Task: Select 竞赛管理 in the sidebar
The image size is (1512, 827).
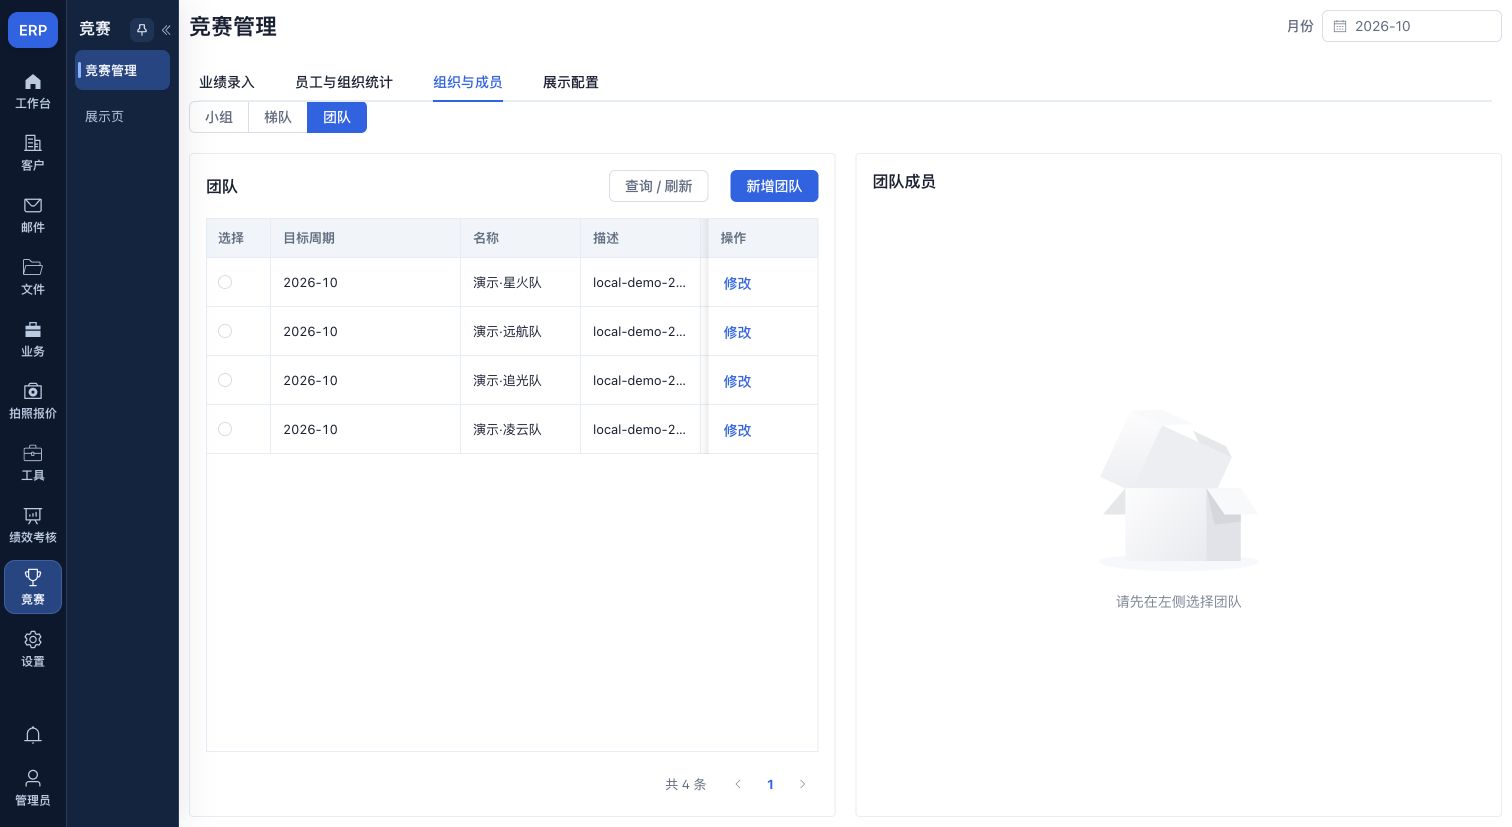Action: point(122,70)
